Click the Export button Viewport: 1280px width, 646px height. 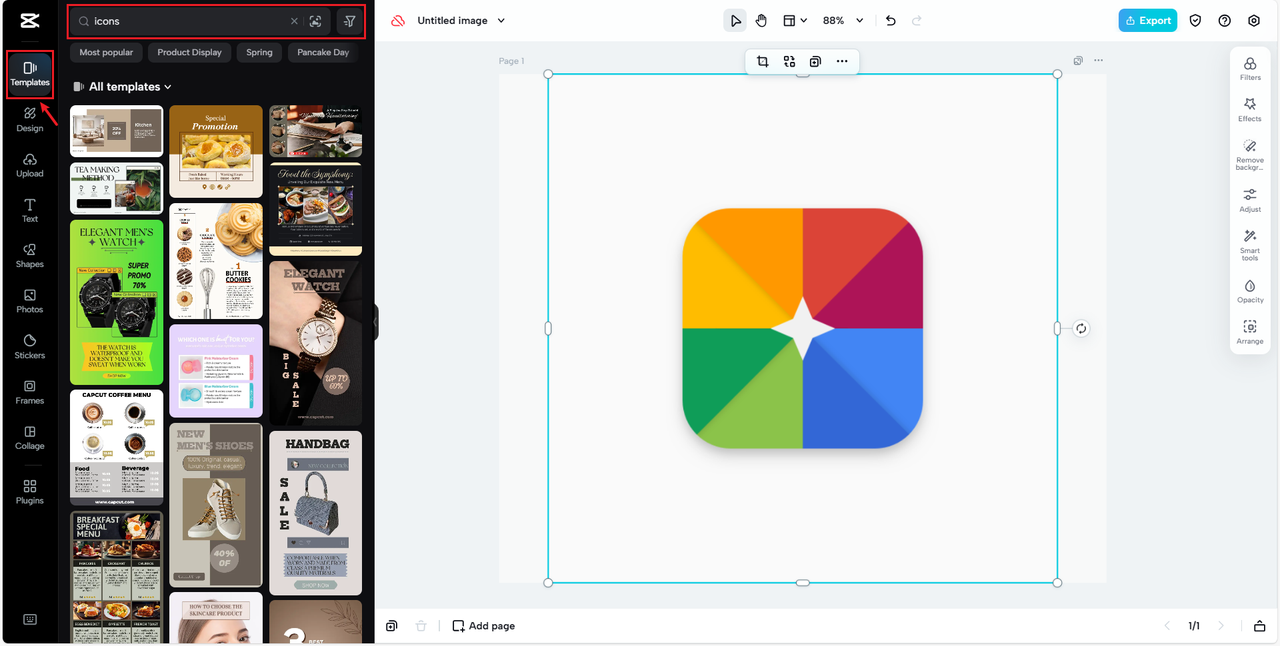pyautogui.click(x=1147, y=21)
